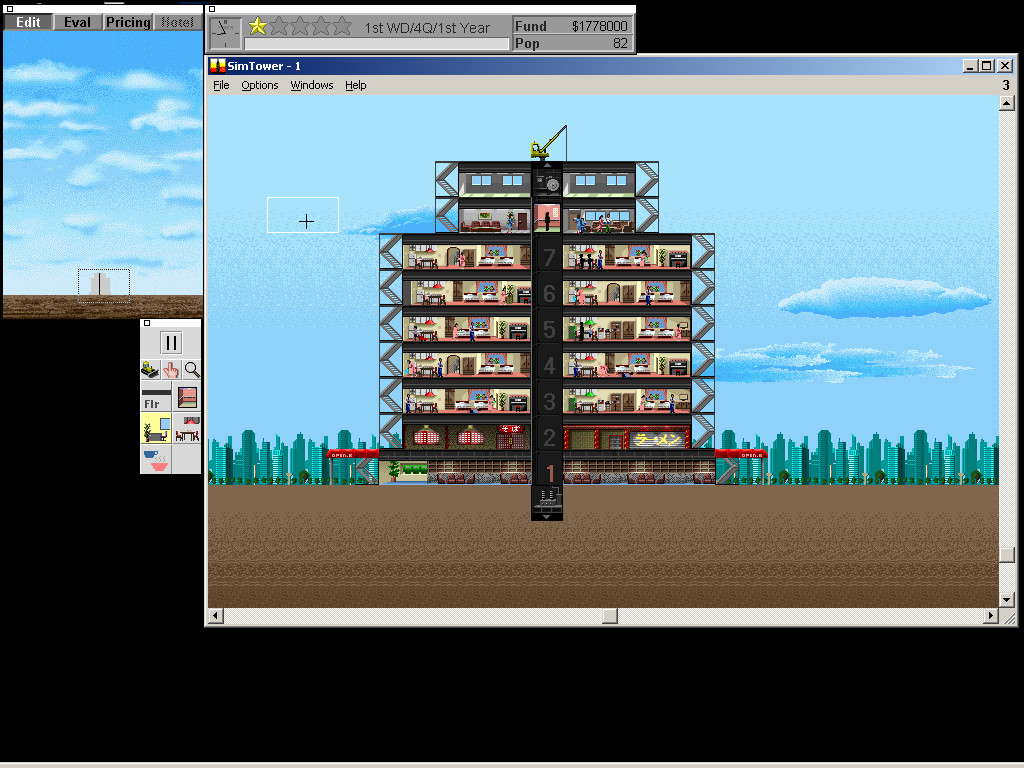Click the construction crane atop the tower
Viewport: 1024px width, 768px height.
pos(548,142)
